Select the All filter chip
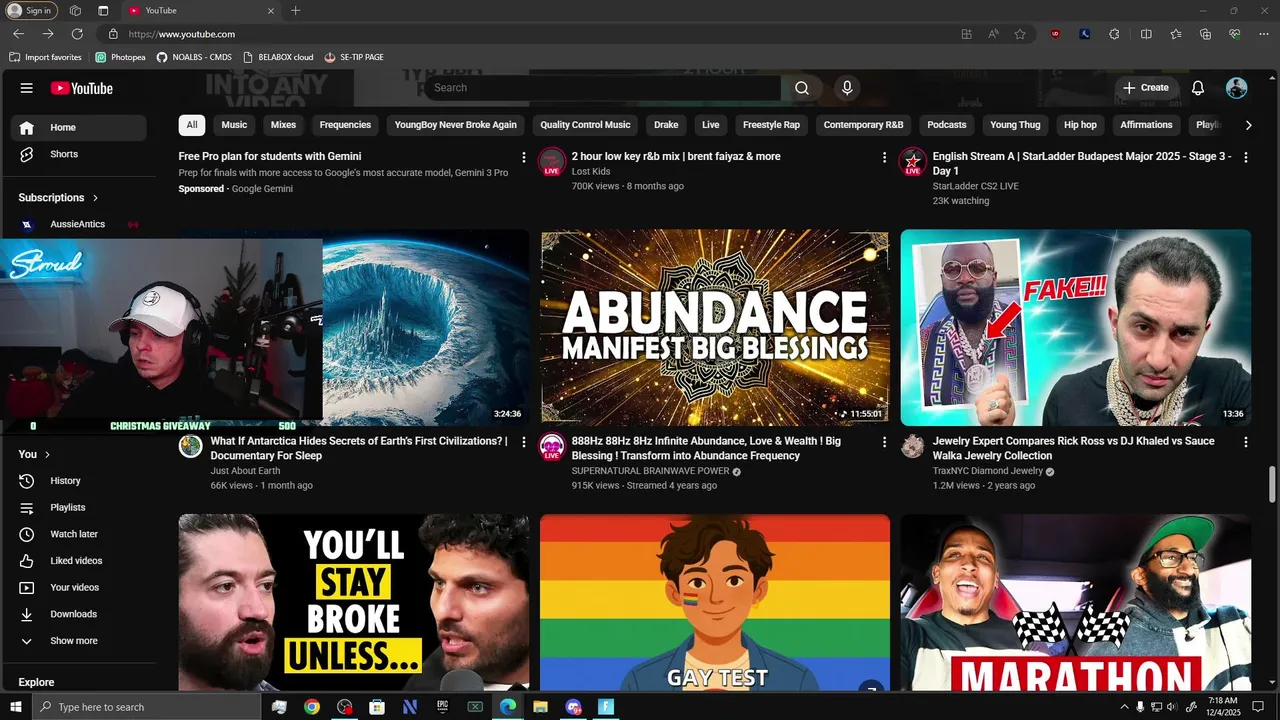 coord(192,125)
